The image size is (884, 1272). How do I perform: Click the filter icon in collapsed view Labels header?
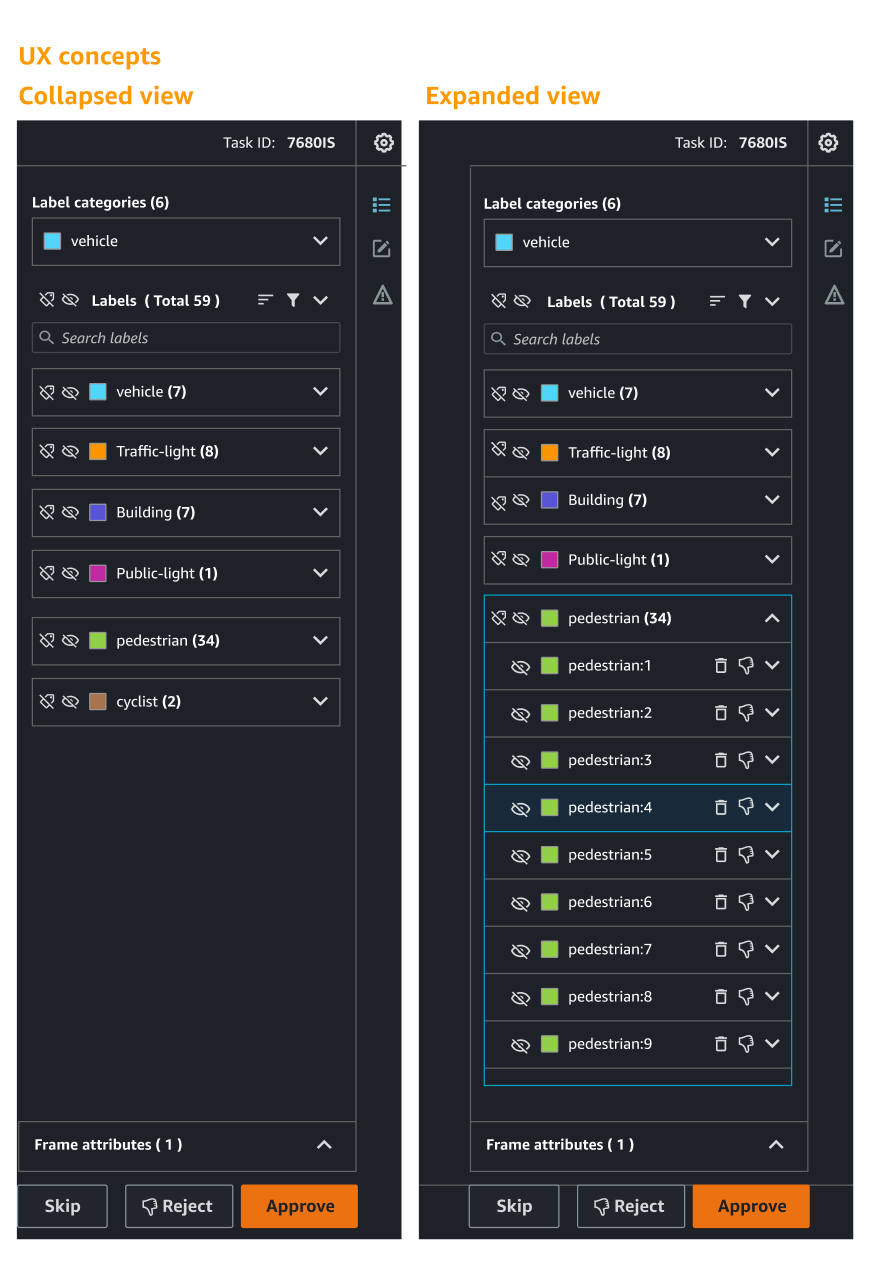[x=293, y=300]
